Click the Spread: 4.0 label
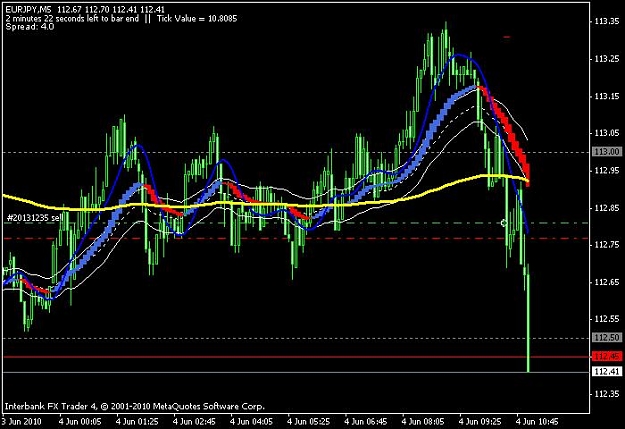The height and width of the screenshot is (429, 625). coord(30,27)
